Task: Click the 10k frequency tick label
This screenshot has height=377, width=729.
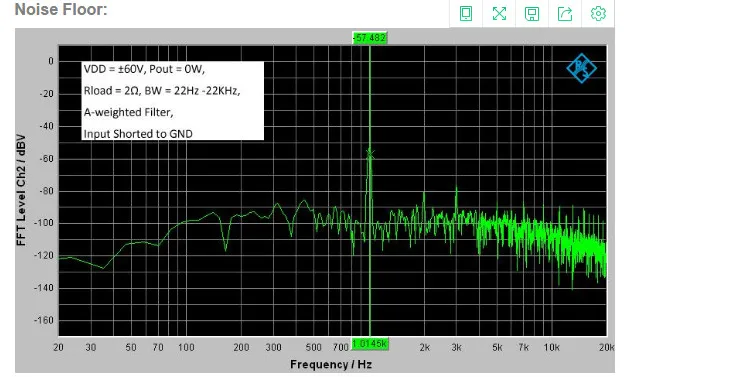Action: click(552, 347)
